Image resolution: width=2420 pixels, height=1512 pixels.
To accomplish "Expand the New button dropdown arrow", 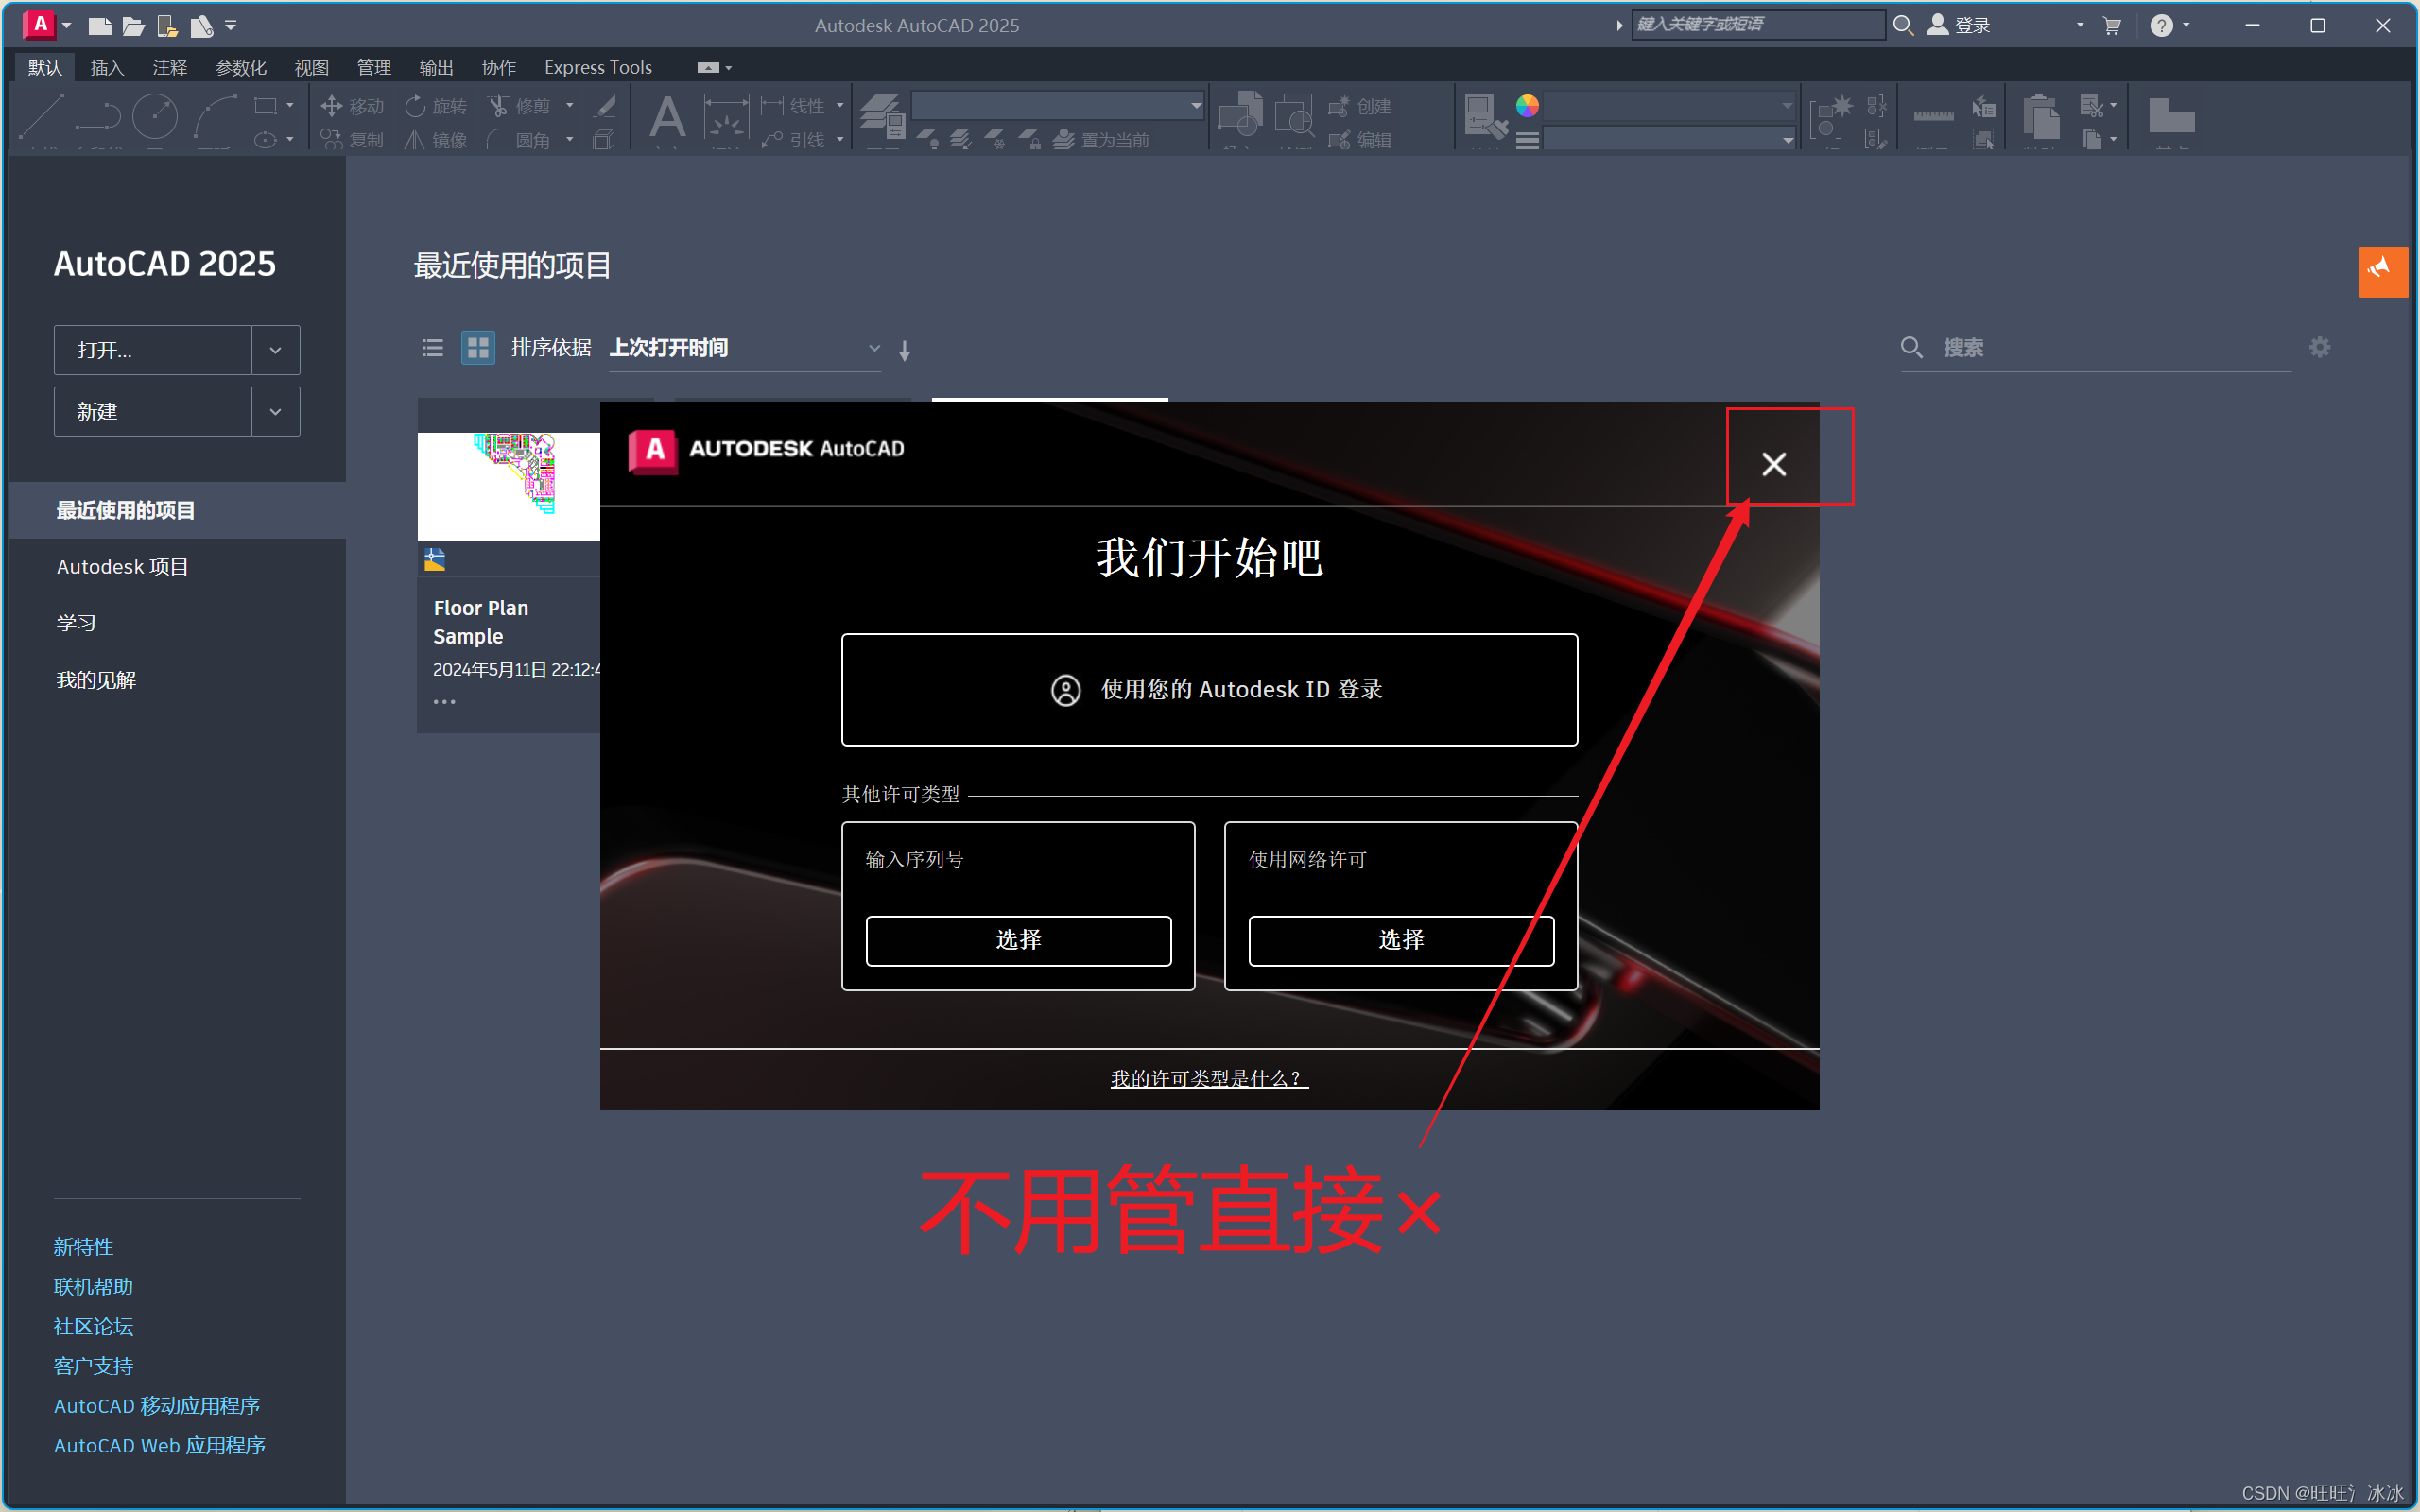I will click(275, 412).
